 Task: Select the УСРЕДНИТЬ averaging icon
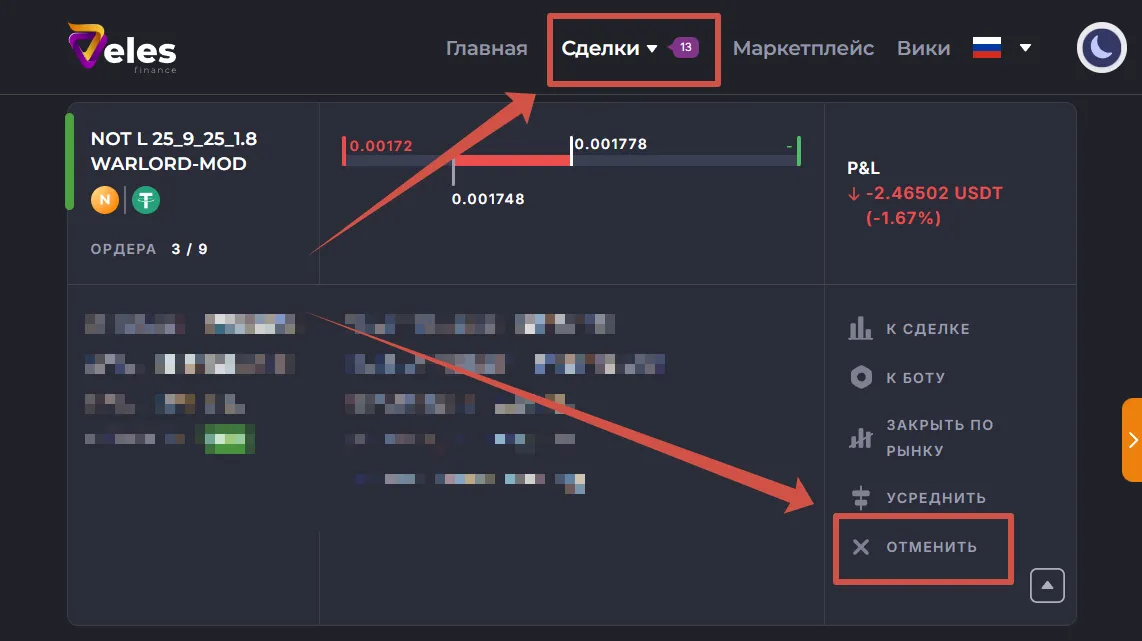coord(863,497)
